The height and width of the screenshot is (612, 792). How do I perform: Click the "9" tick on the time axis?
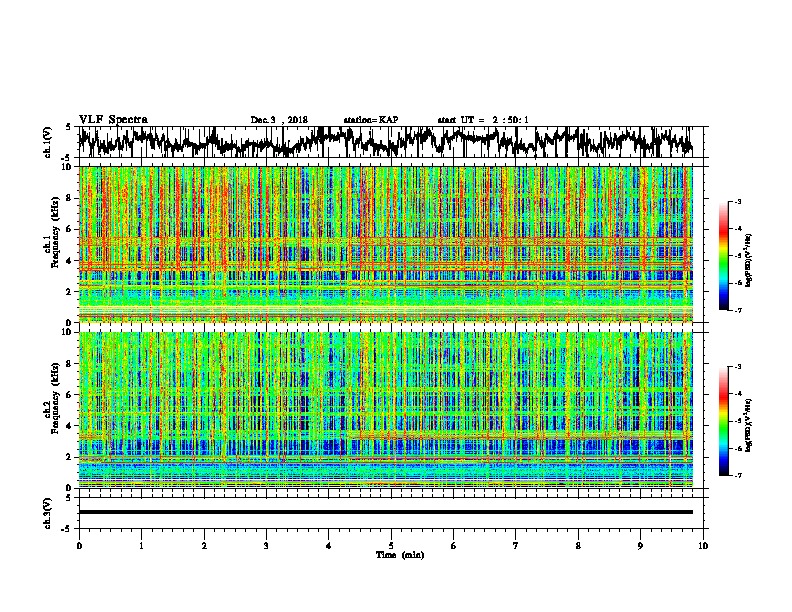pyautogui.click(x=640, y=546)
